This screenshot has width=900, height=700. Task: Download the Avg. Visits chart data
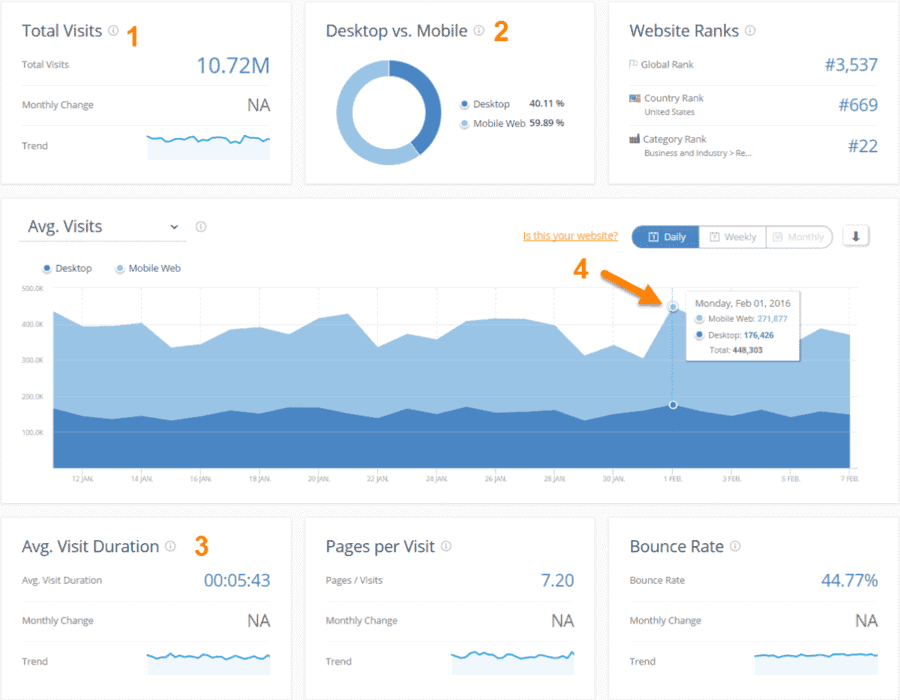pyautogui.click(x=856, y=236)
